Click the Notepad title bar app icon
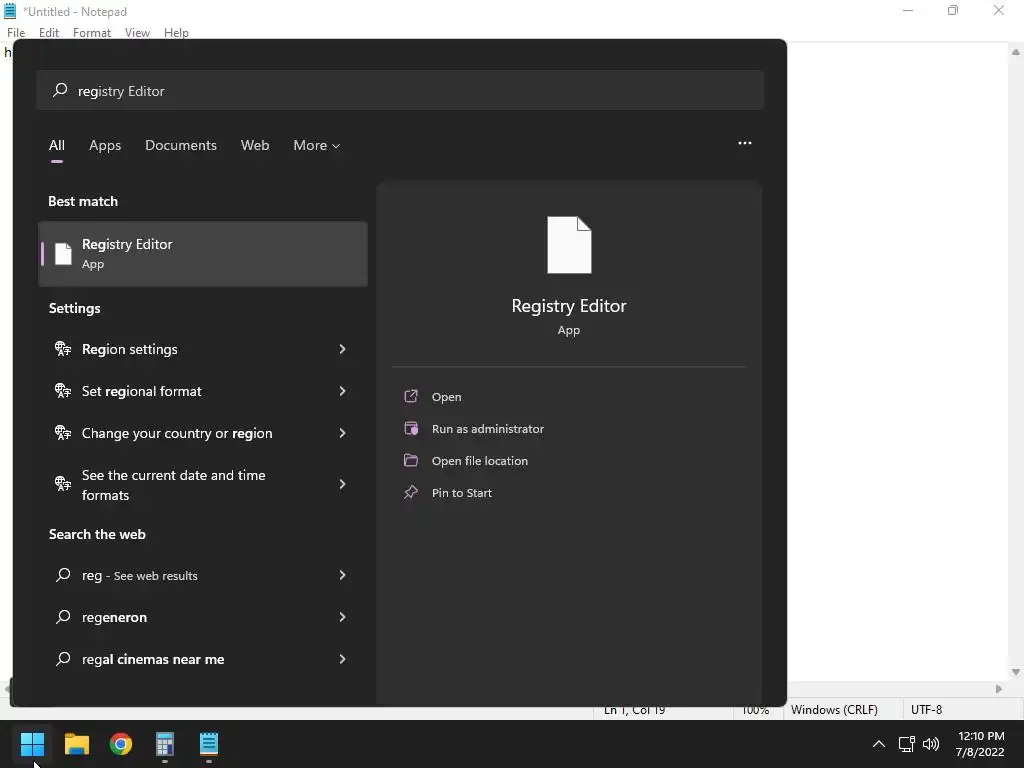The image size is (1024, 768). click(10, 11)
